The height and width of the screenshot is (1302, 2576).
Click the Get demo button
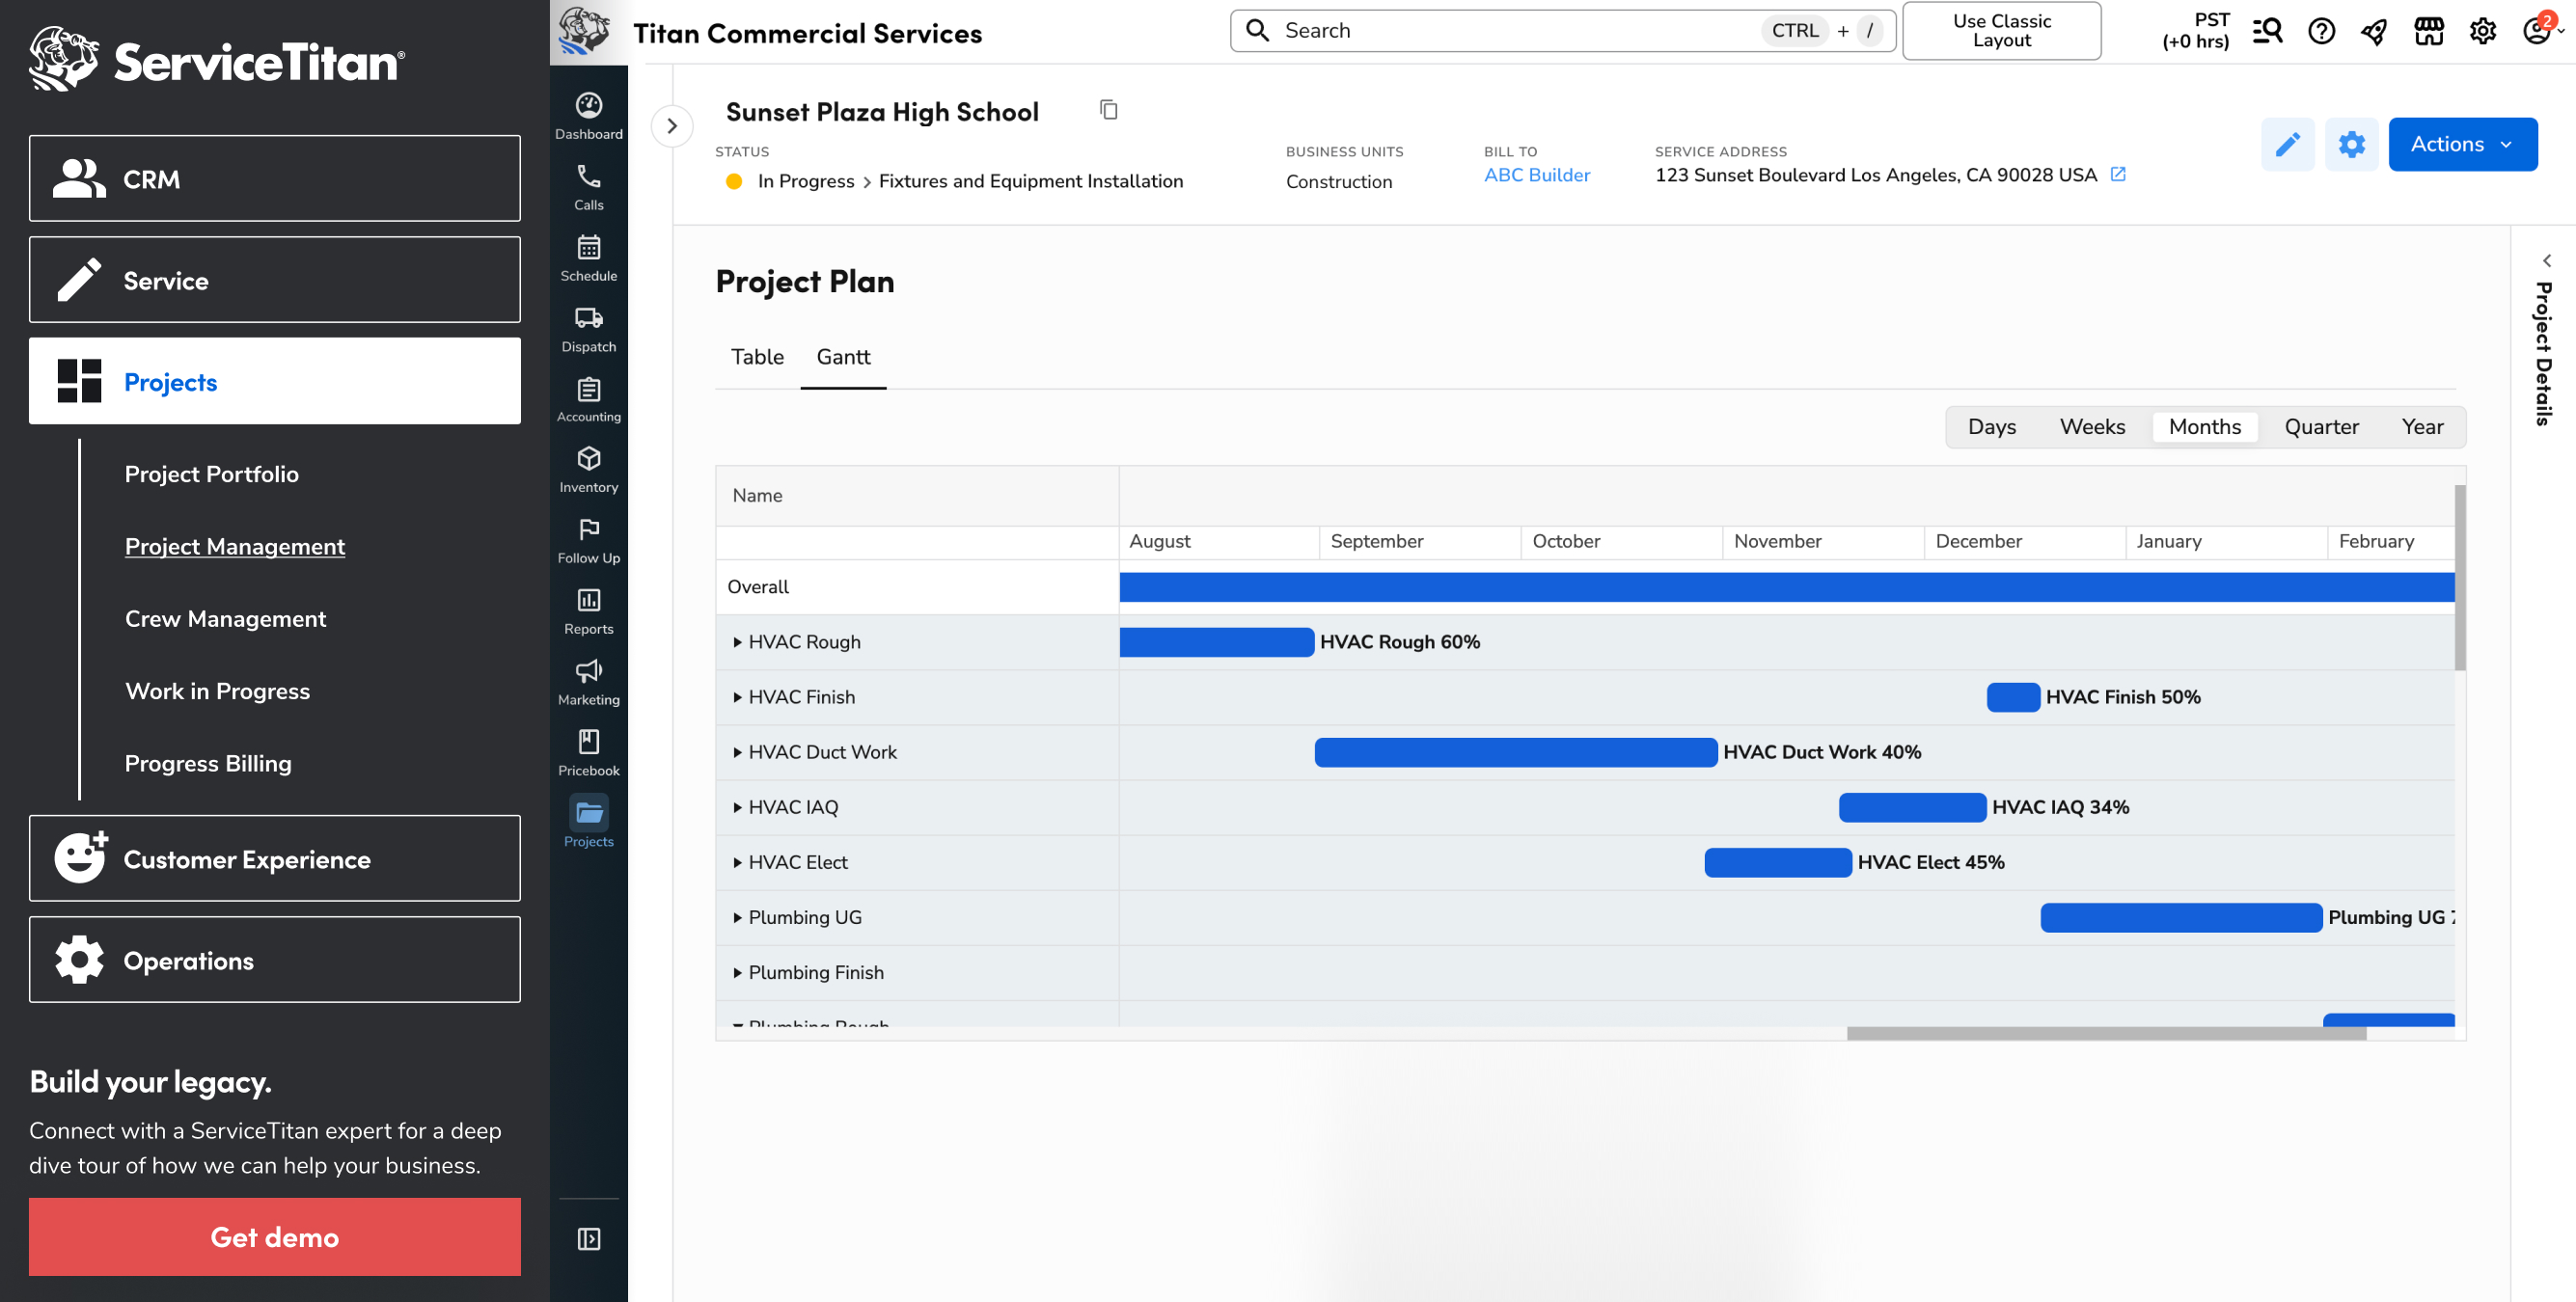[x=274, y=1237]
